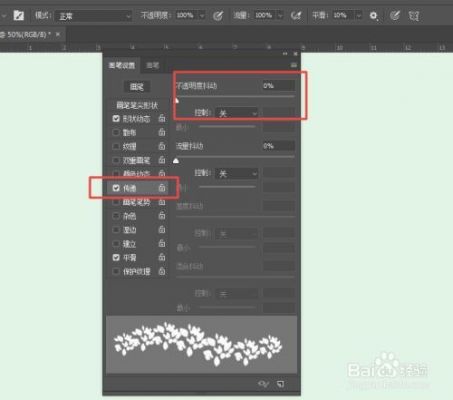Viewport: 453px width, 400px height.
Task: Lock the 湿边 settings
Action: [162, 229]
